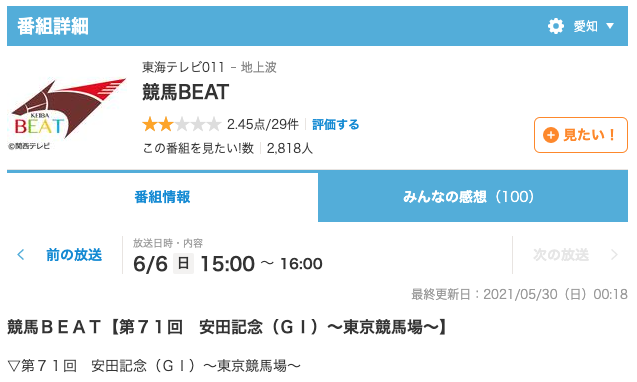
Task: Rate with the fourth star
Action: (x=197, y=124)
